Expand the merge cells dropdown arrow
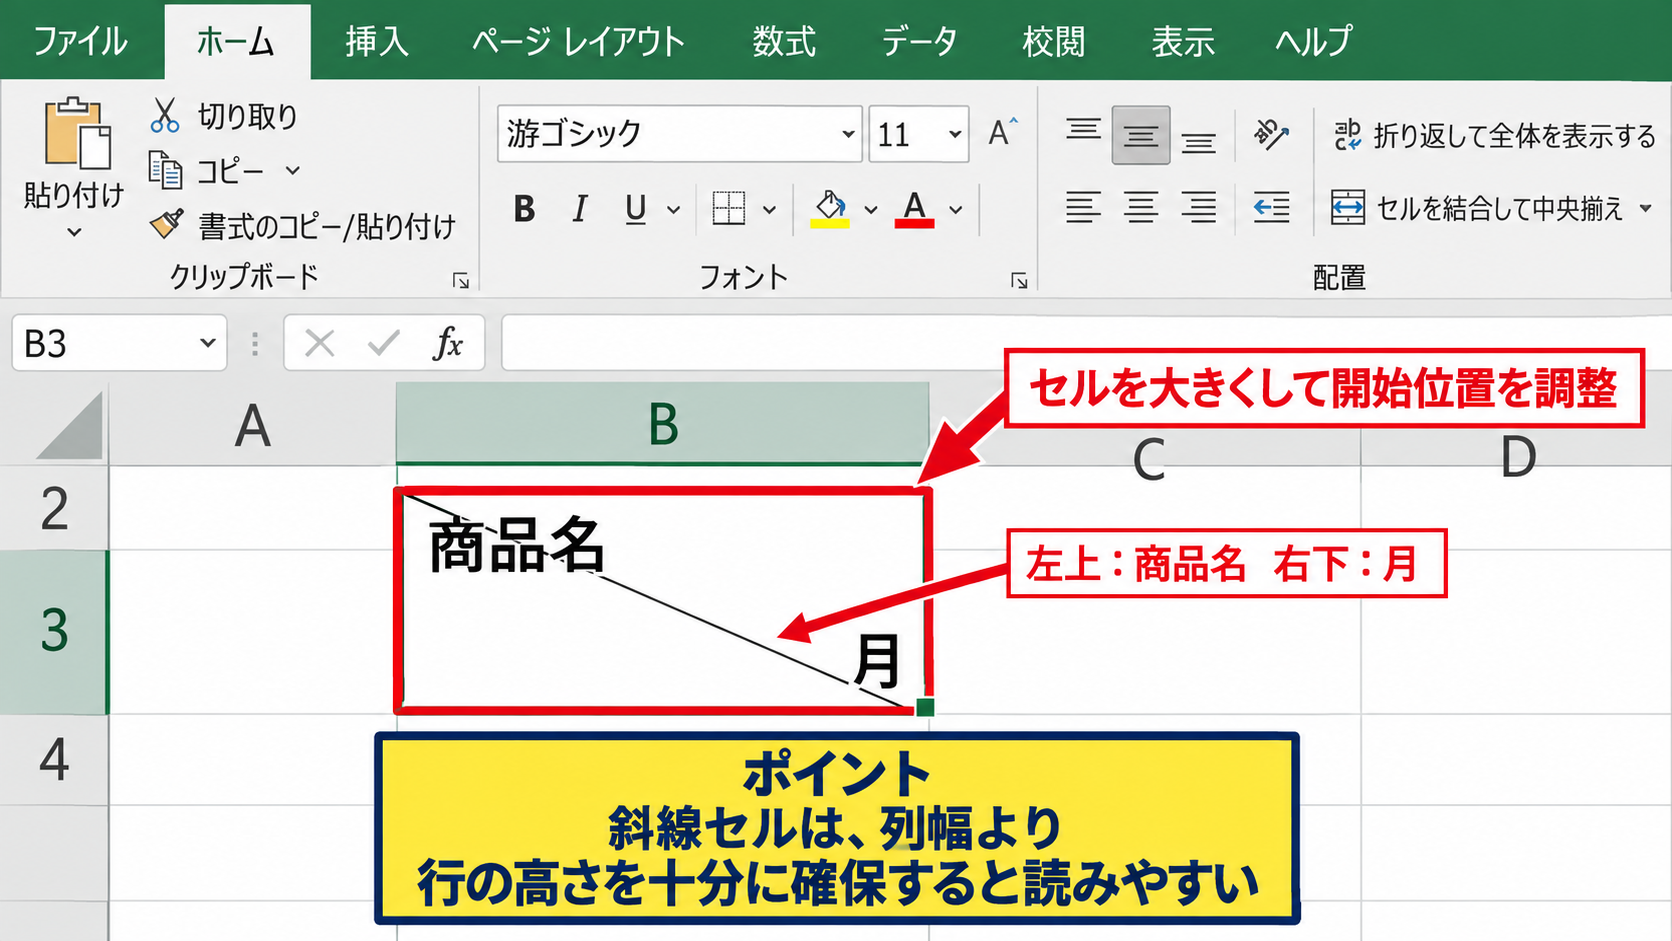The image size is (1672, 941). 1645,208
